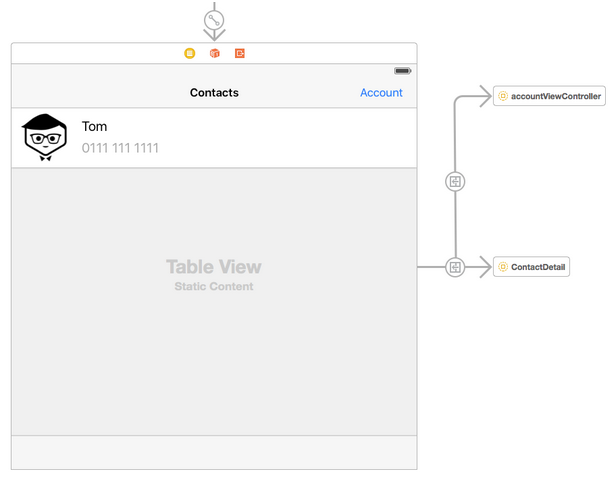Select the segue icon leading to accountViewController
612x484 pixels.
click(455, 181)
